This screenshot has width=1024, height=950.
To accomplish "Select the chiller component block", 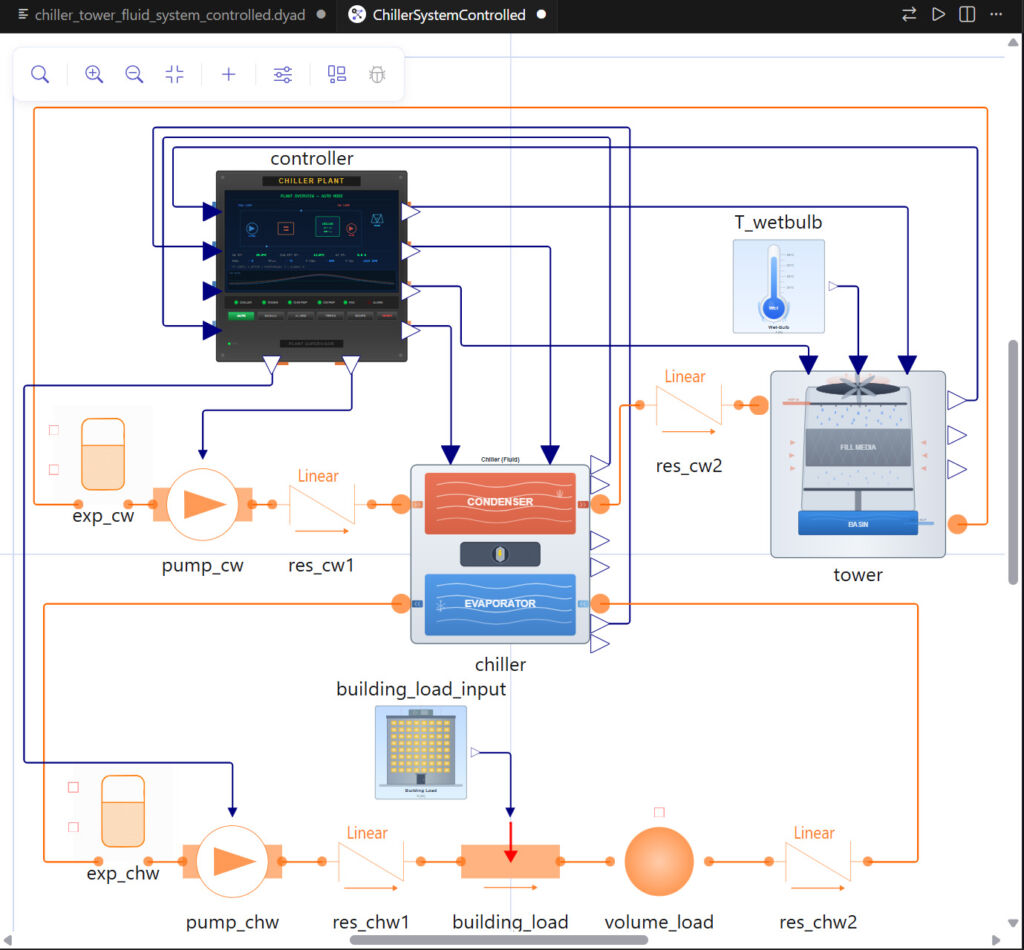I will tap(500, 554).
